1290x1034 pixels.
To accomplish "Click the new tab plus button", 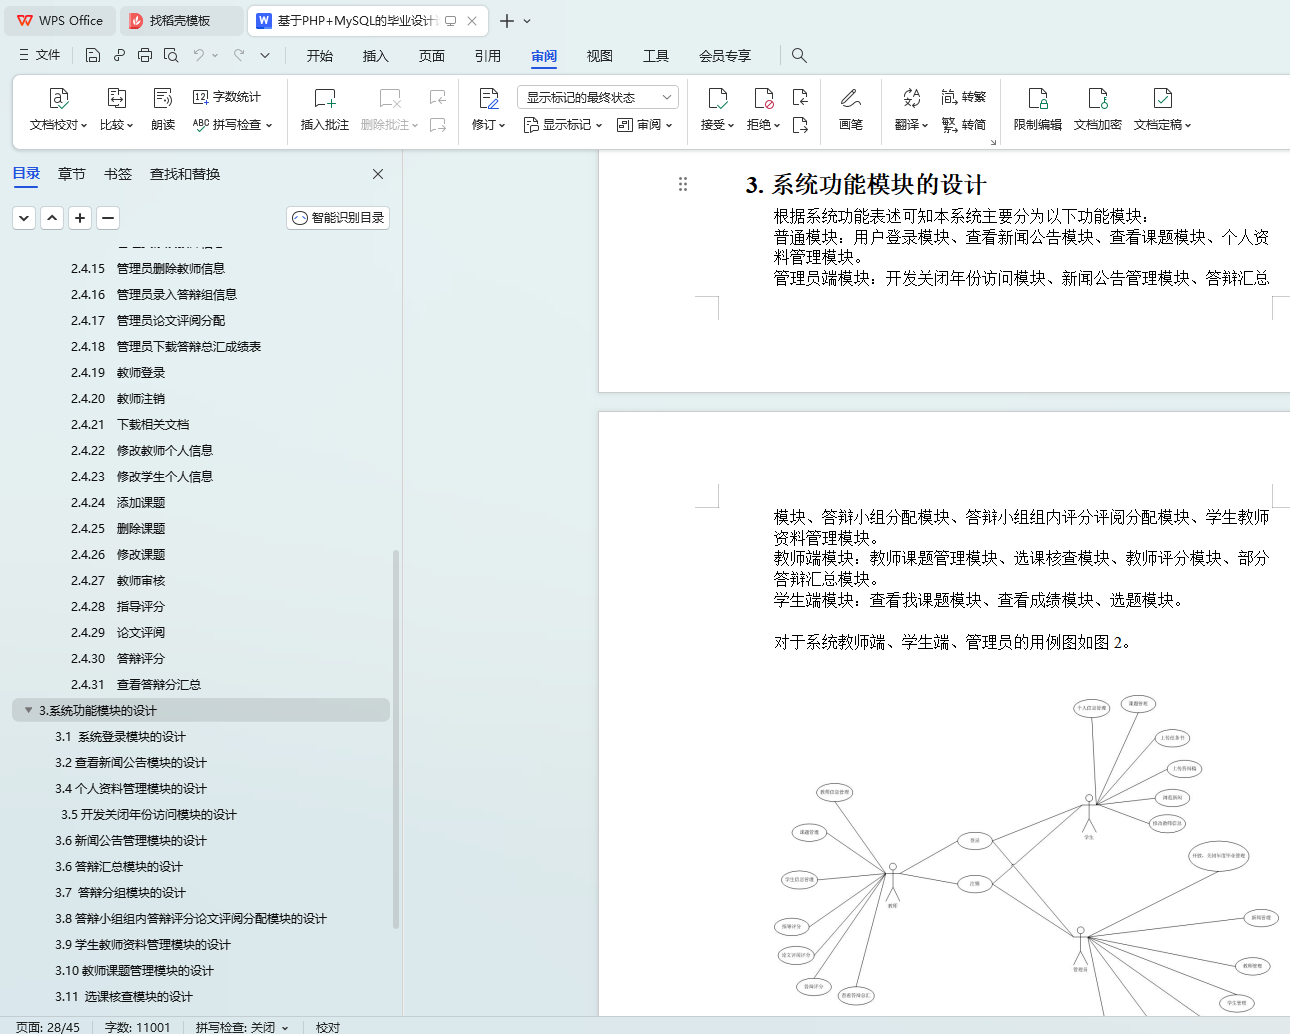I will click(507, 21).
